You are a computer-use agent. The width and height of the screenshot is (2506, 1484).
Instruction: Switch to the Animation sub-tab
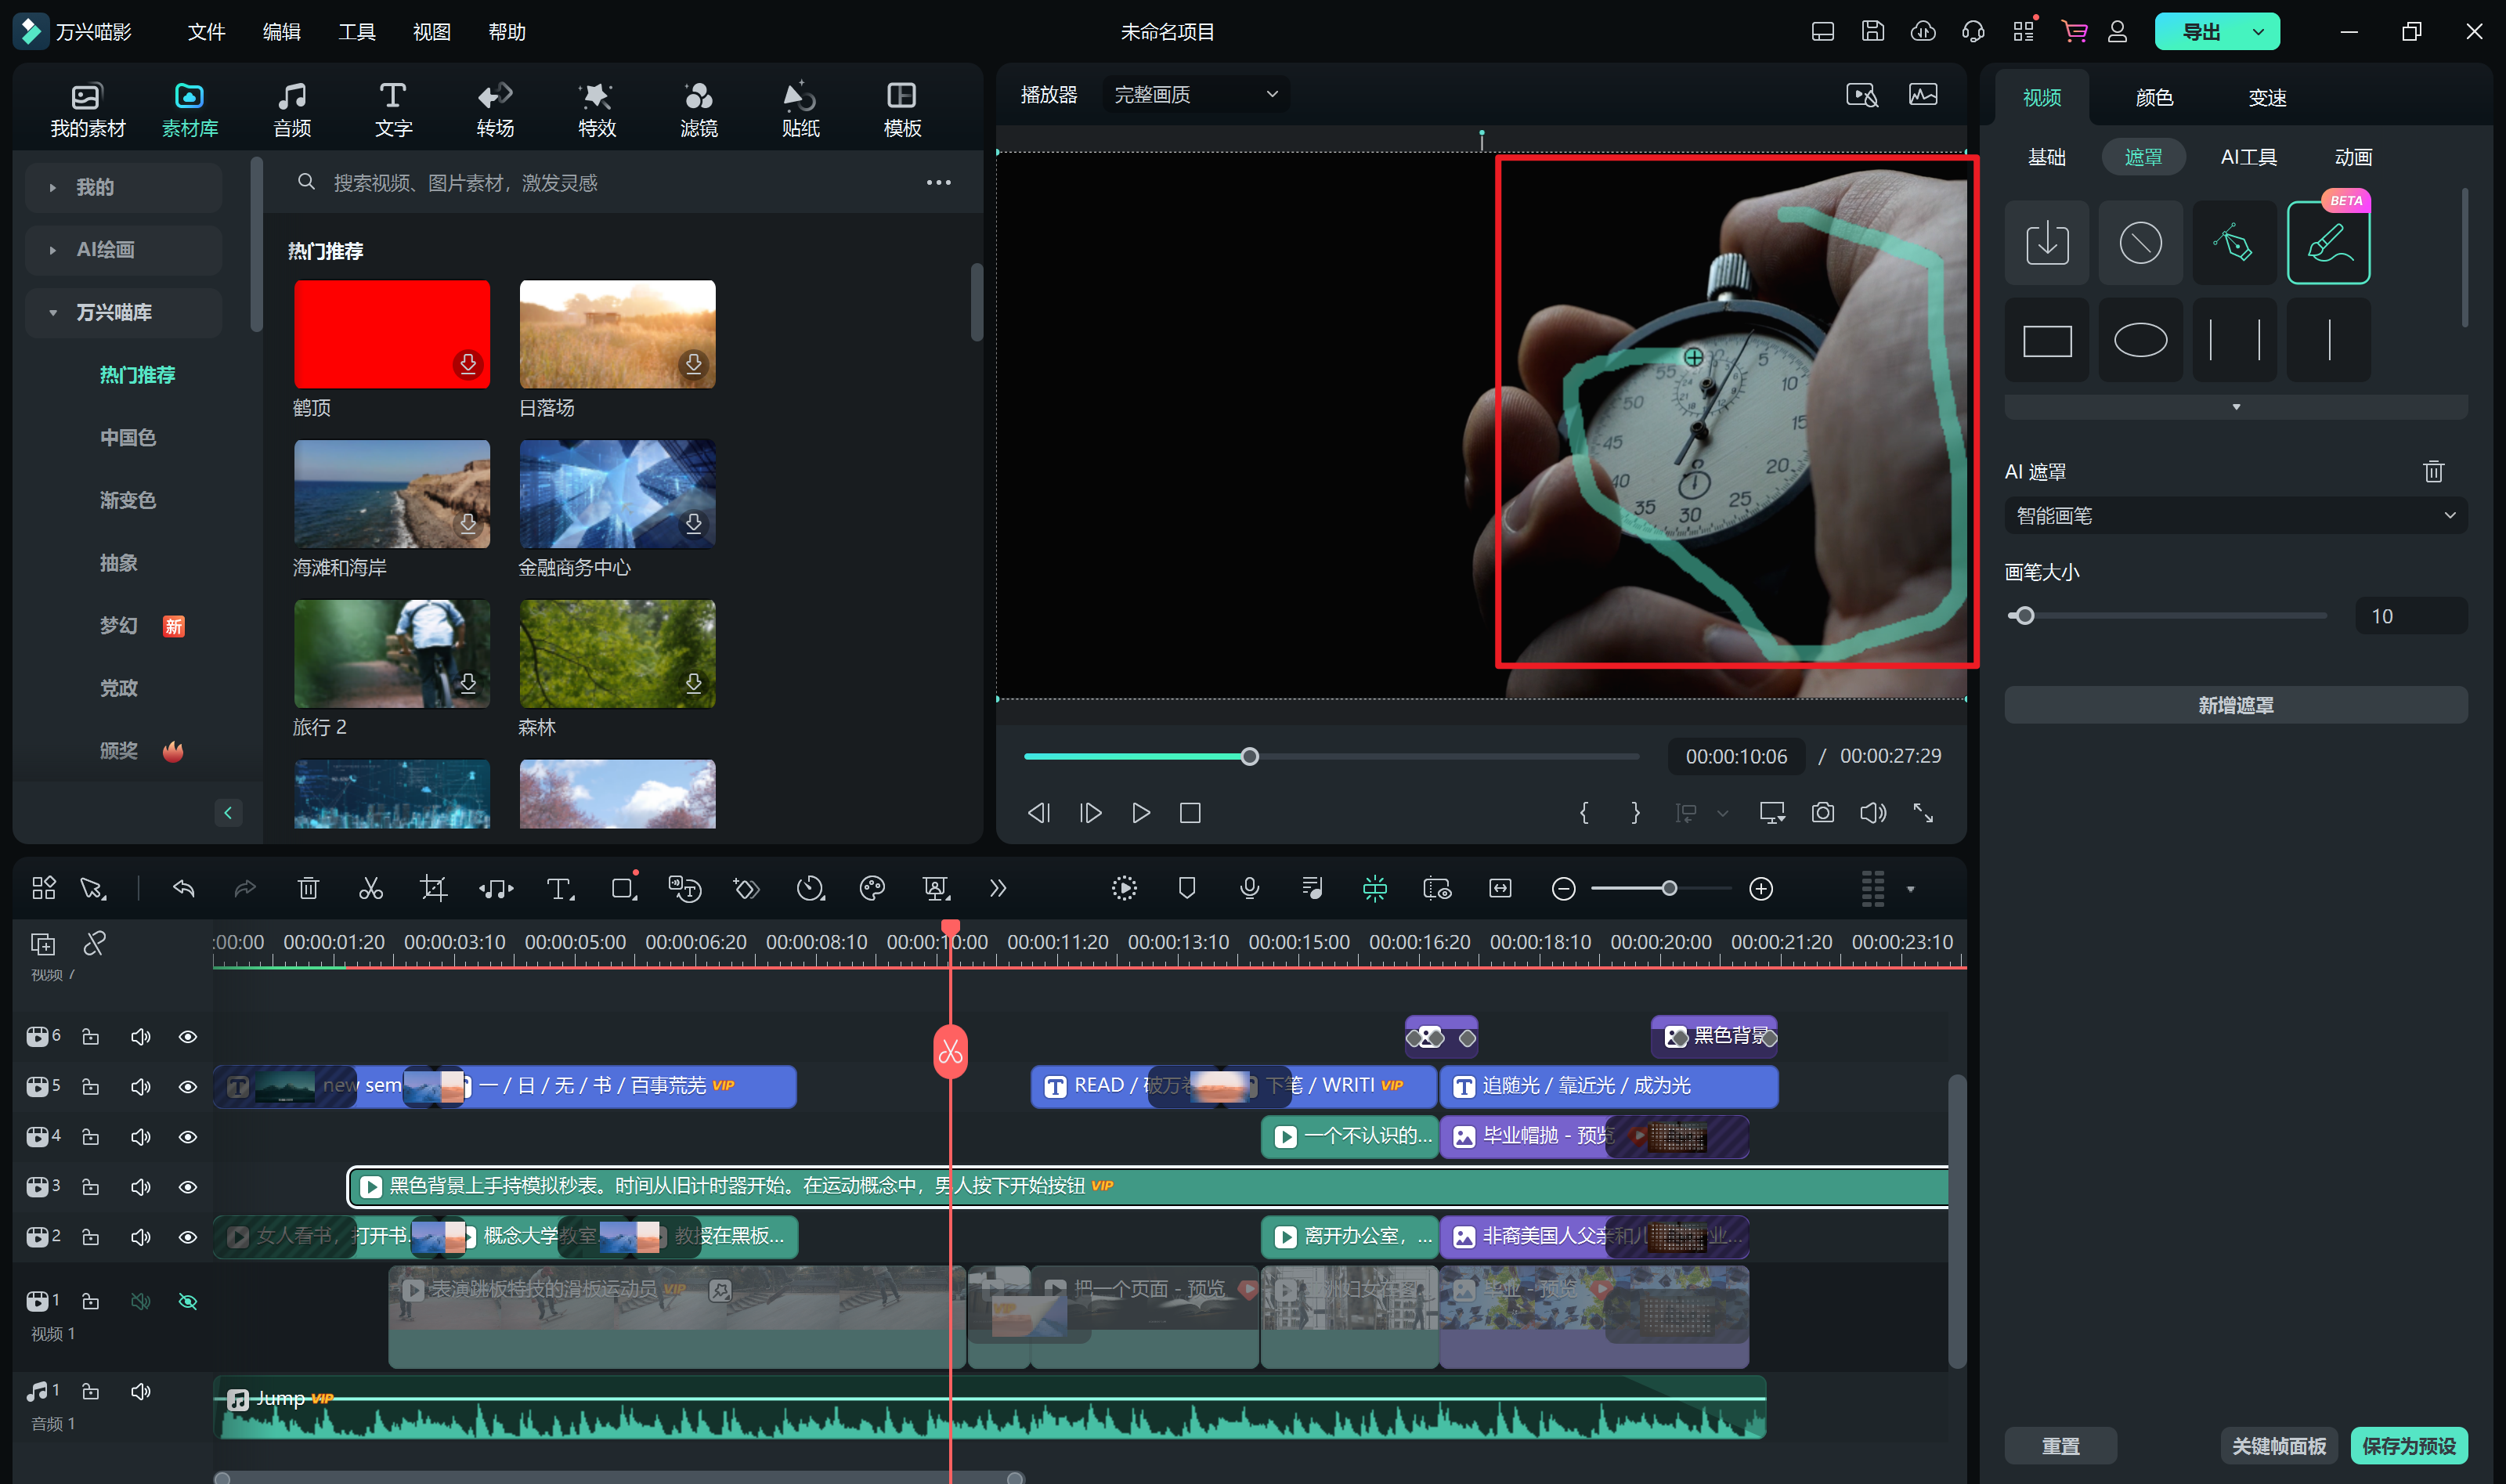(2352, 157)
